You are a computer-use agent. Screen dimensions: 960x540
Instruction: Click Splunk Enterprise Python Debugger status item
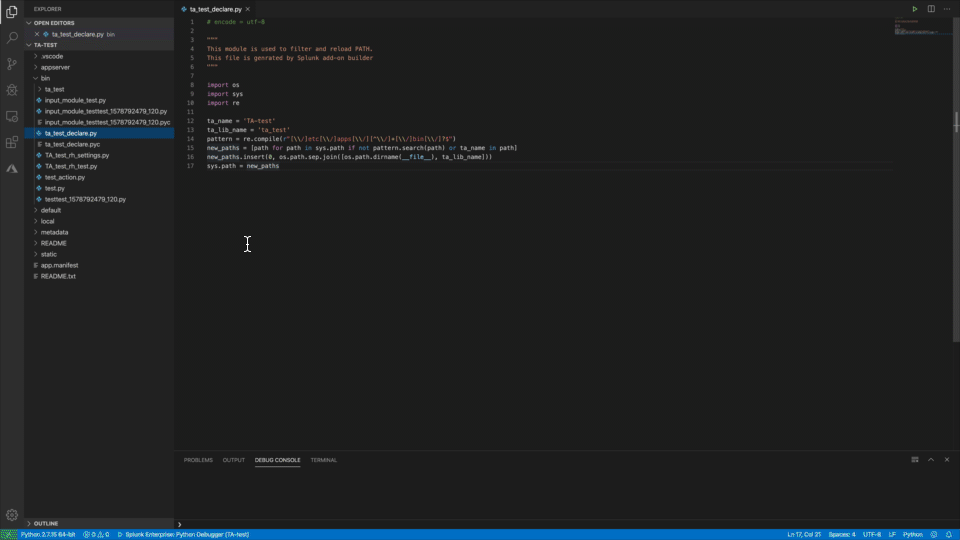point(183,535)
